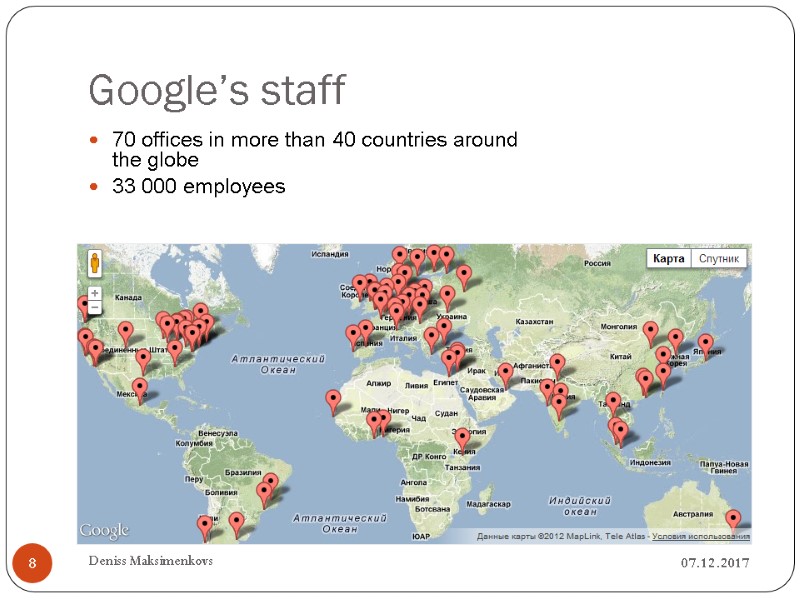
Task: Zoom in with the plus button
Action: pos(94,293)
